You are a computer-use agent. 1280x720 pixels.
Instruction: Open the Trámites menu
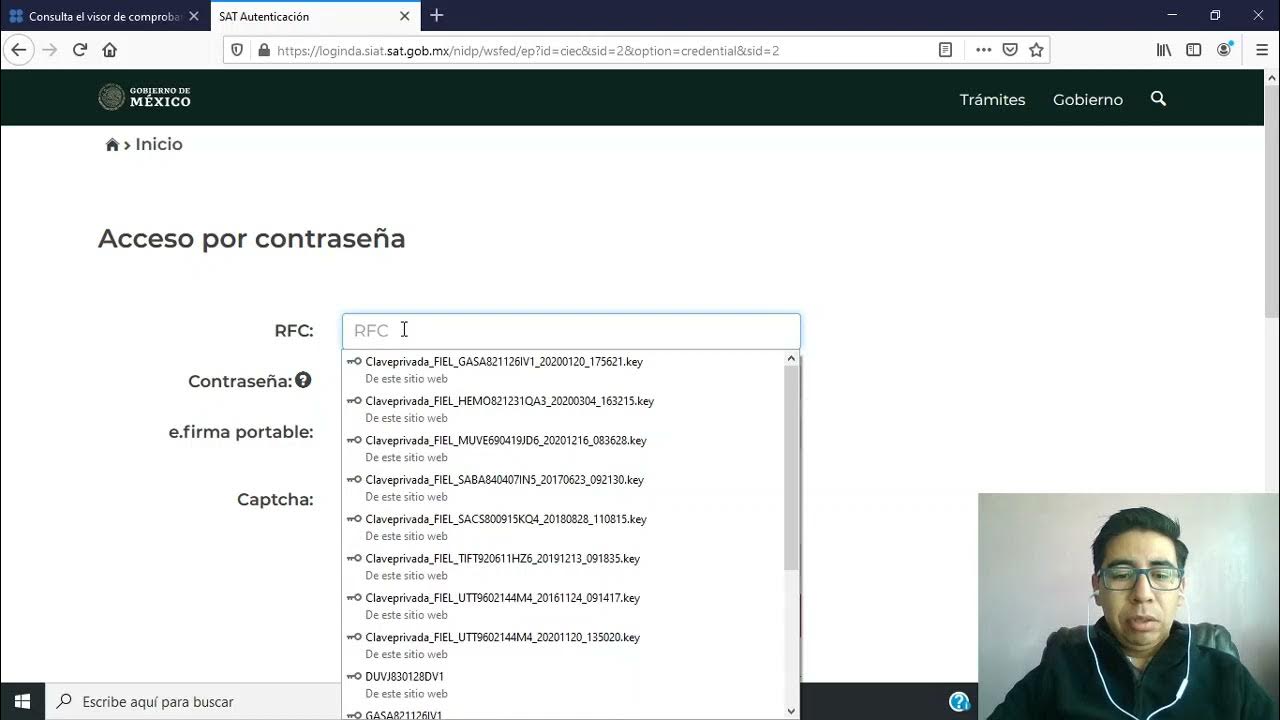[992, 100]
